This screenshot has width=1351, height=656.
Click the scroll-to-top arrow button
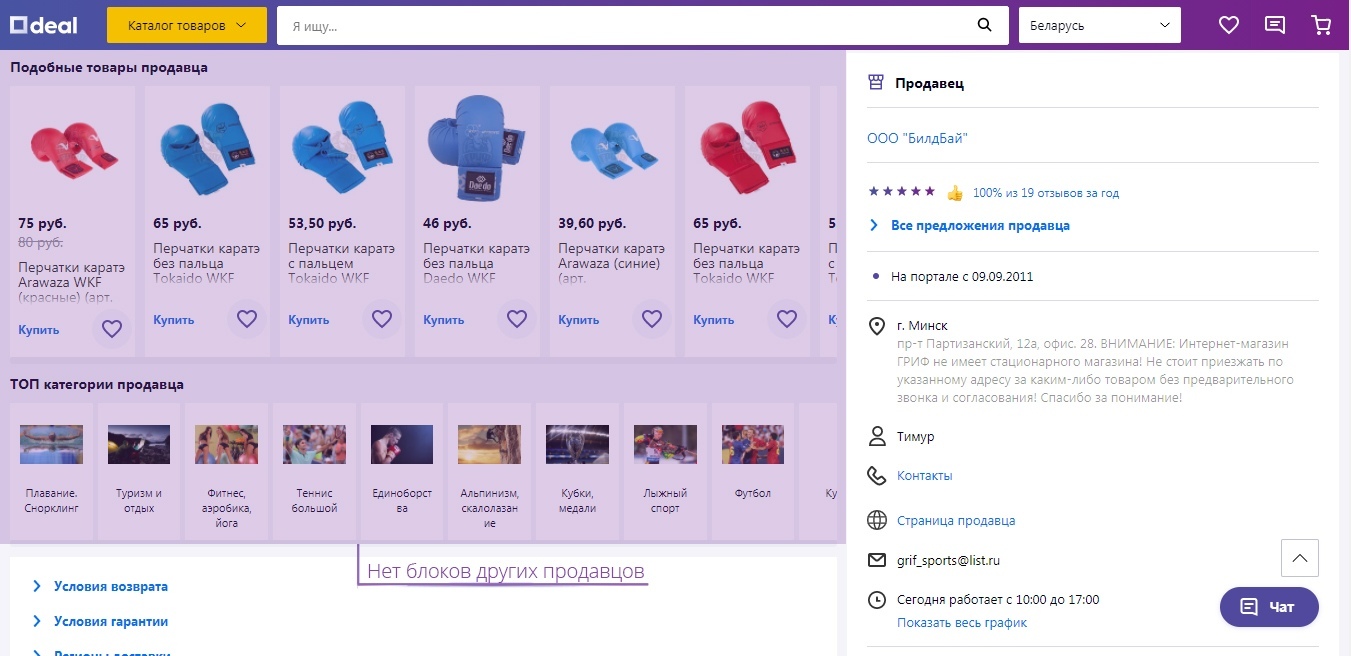click(x=1300, y=558)
